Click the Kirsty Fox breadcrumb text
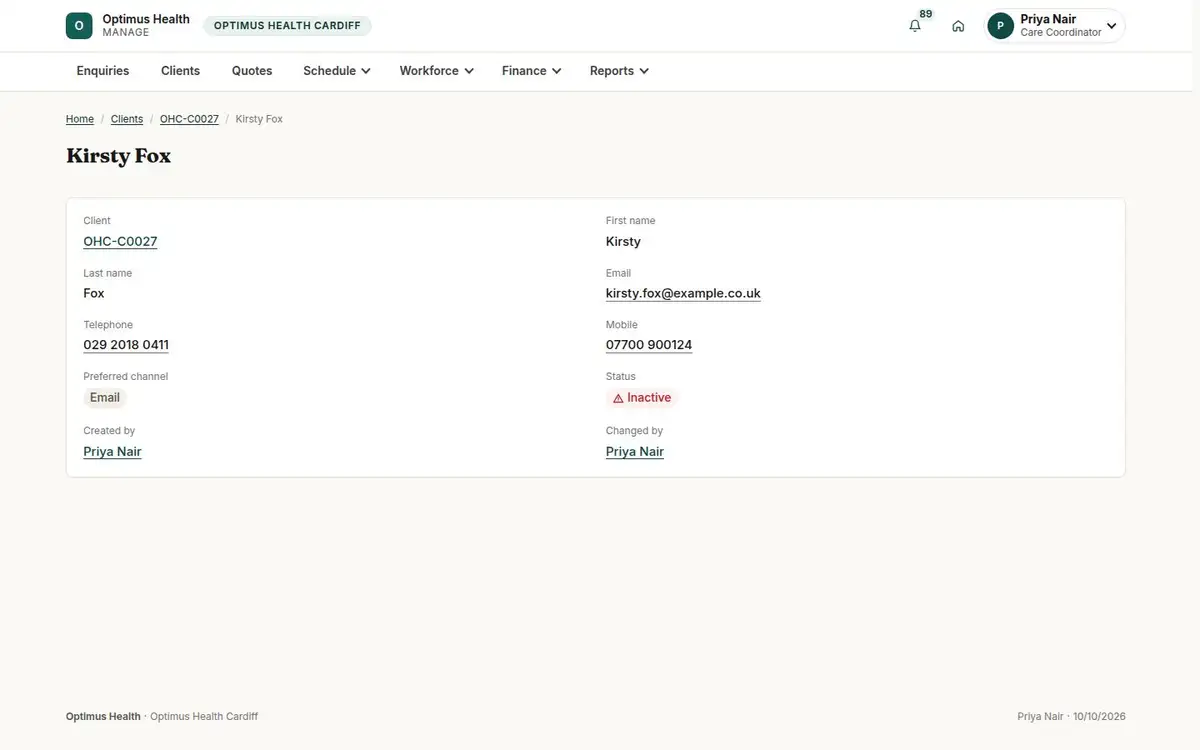This screenshot has width=1200, height=750. 259,119
